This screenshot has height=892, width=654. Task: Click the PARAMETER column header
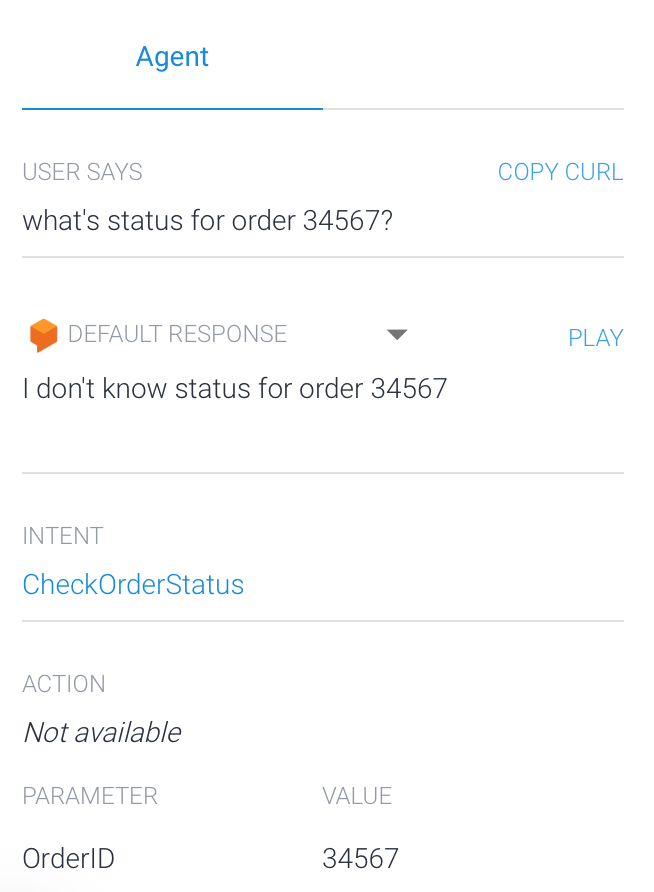pos(90,796)
